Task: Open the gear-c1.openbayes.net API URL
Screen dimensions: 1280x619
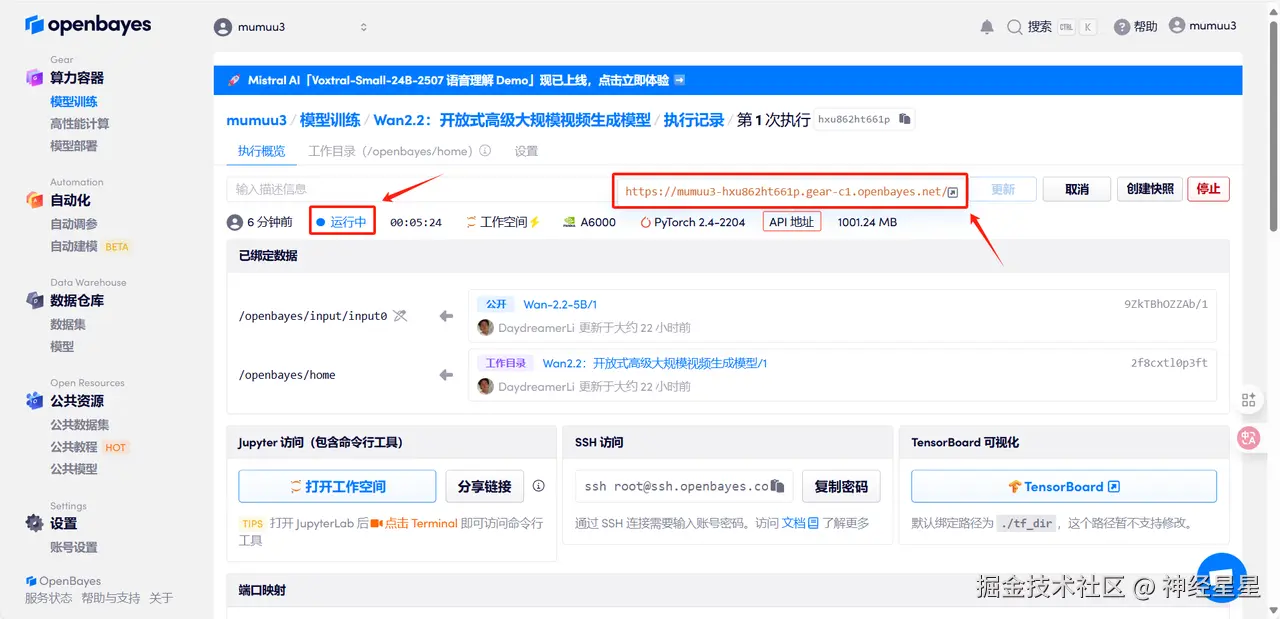Action: [x=785, y=191]
